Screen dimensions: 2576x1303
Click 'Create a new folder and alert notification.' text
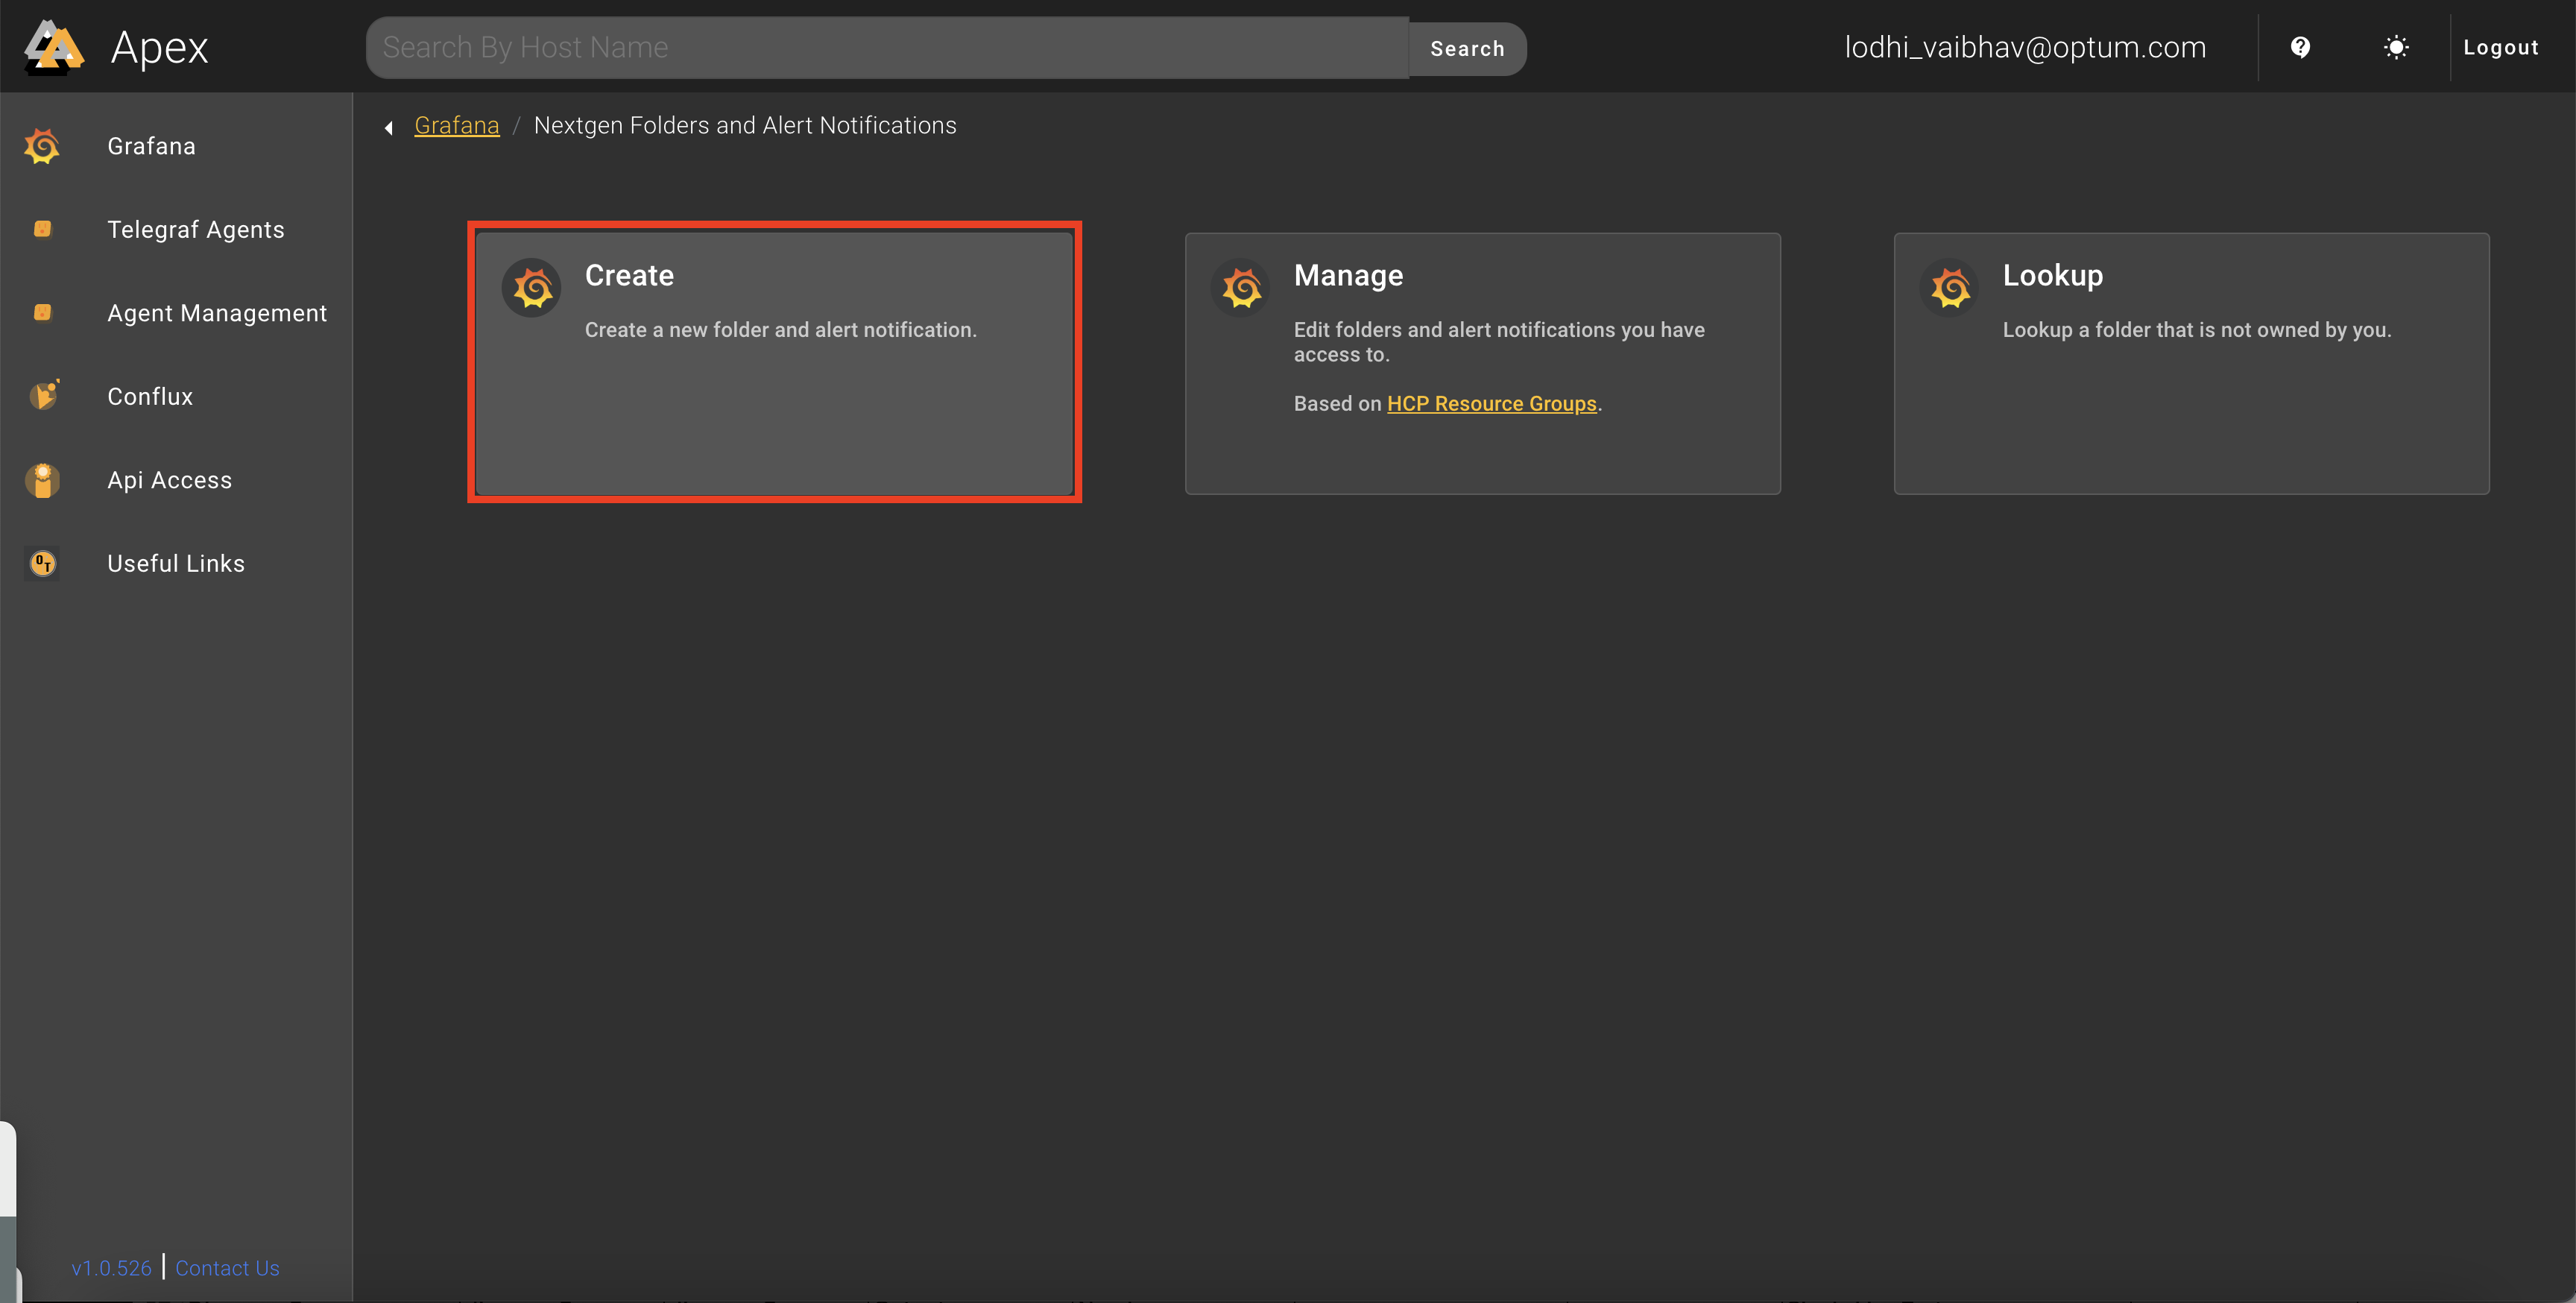coord(780,329)
